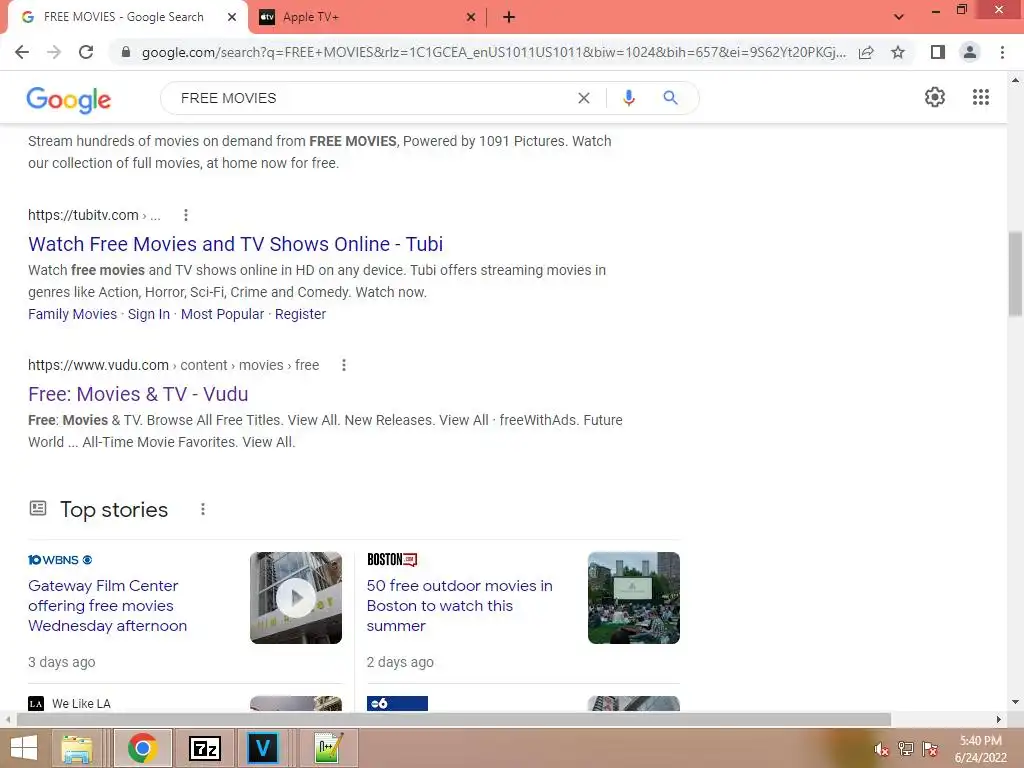Click the vertical scrollbar down arrow

click(1015, 702)
